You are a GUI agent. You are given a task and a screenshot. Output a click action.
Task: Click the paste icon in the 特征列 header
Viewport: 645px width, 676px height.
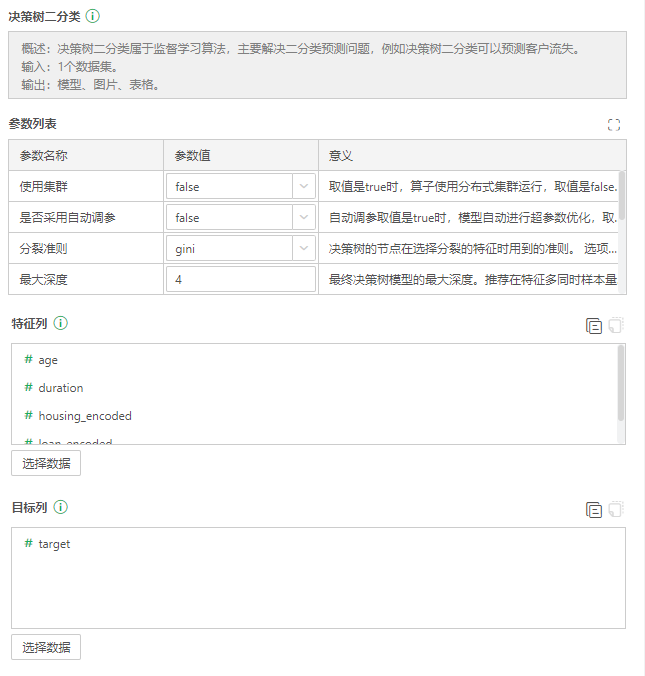click(616, 326)
